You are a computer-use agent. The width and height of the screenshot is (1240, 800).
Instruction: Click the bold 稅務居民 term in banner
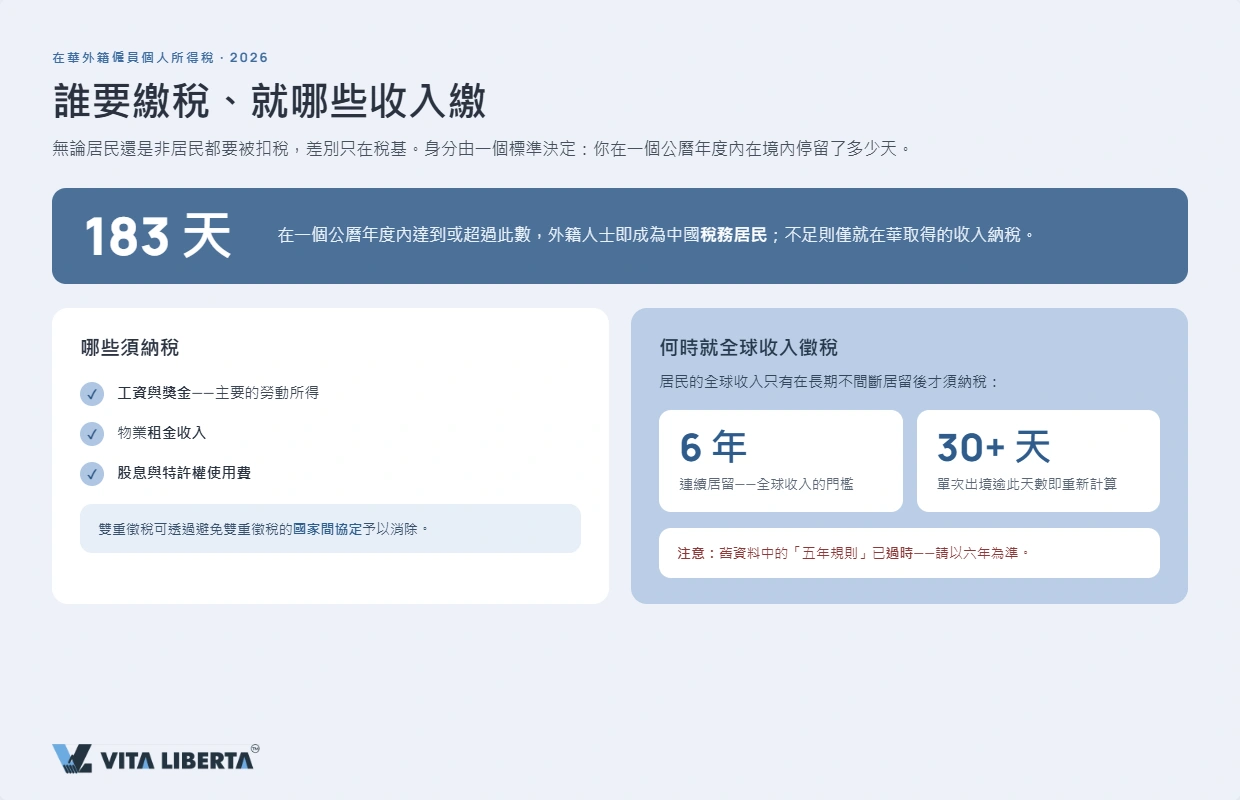(x=733, y=236)
